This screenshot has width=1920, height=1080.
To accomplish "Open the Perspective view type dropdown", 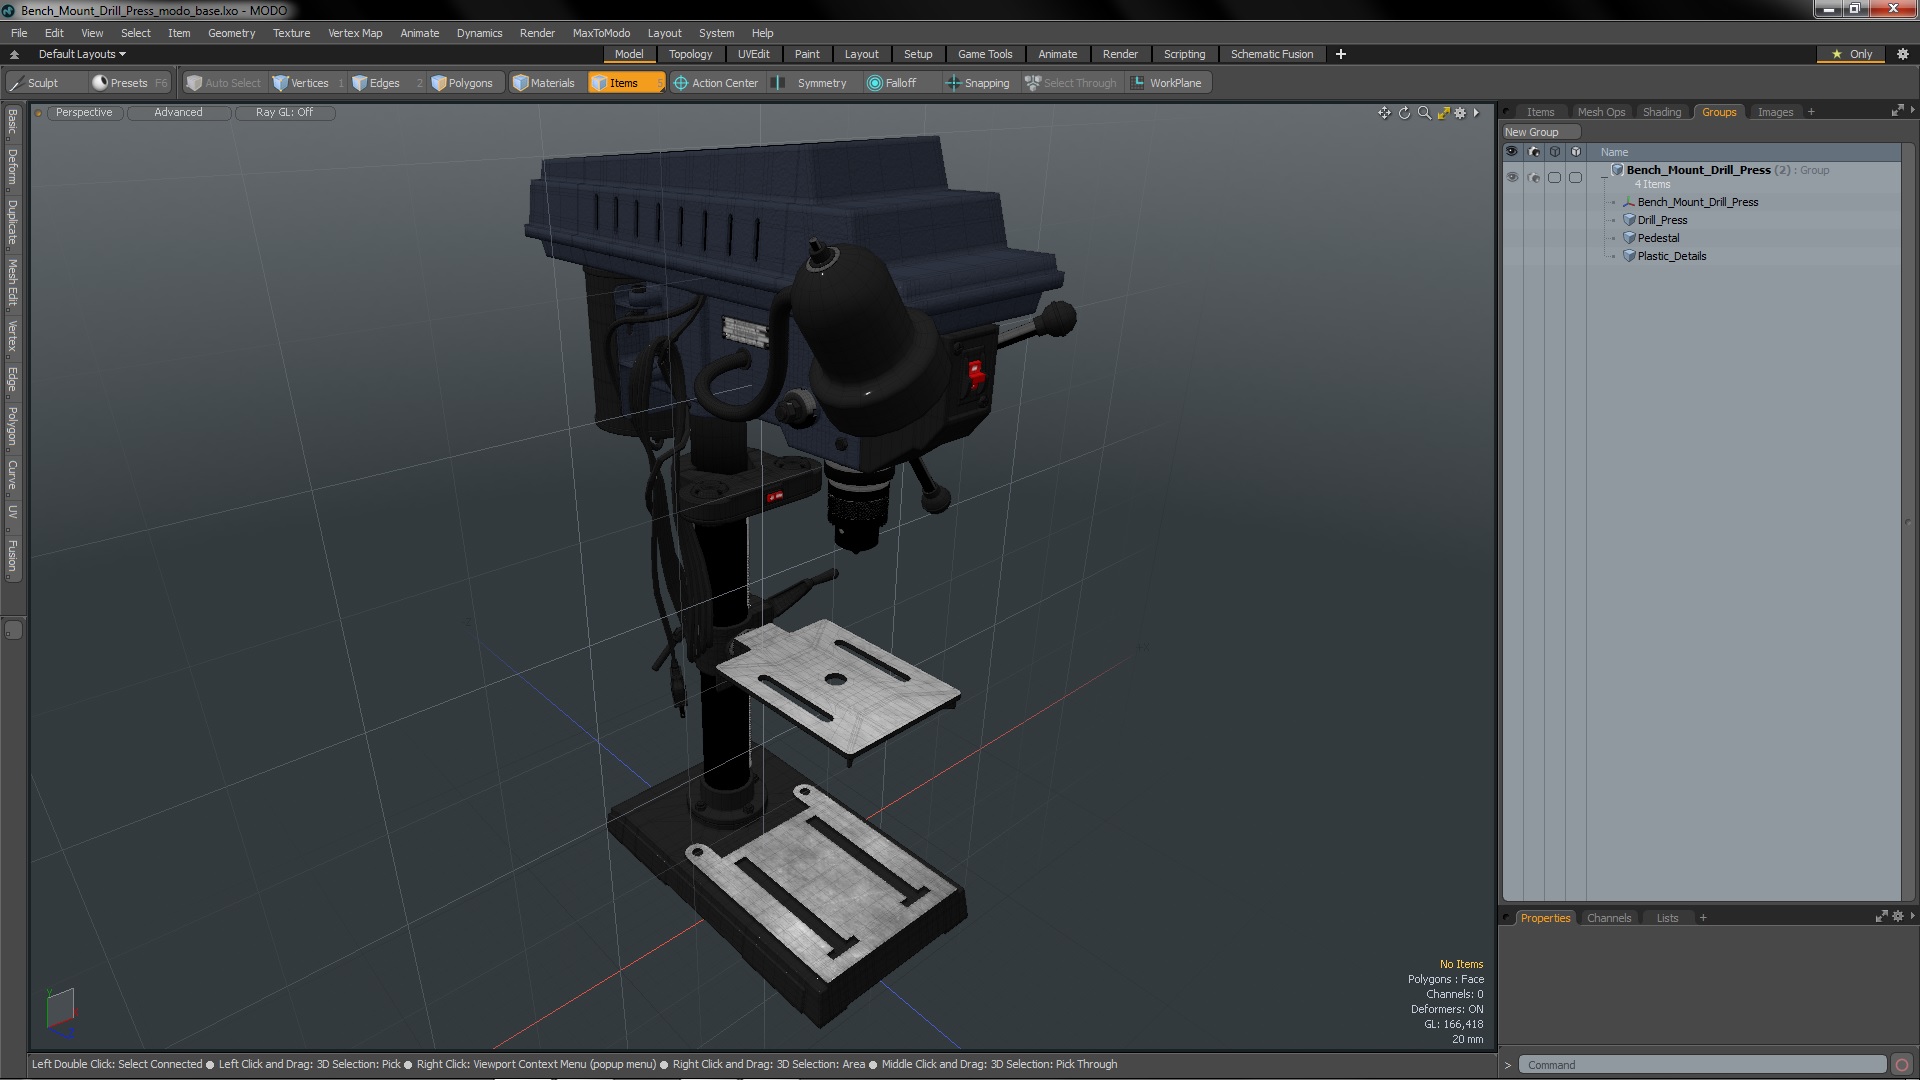I will pyautogui.click(x=84, y=112).
